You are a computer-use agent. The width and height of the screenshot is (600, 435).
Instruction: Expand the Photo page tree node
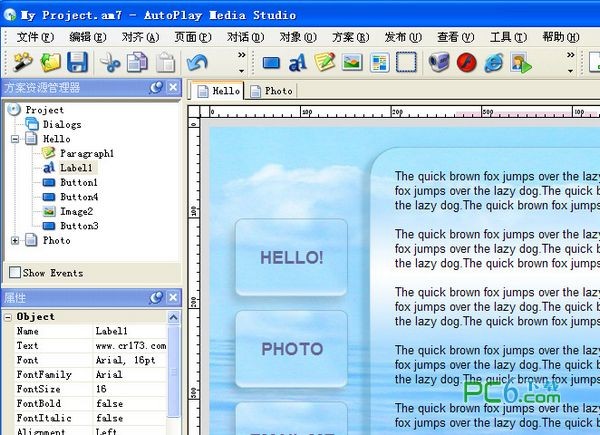15,240
